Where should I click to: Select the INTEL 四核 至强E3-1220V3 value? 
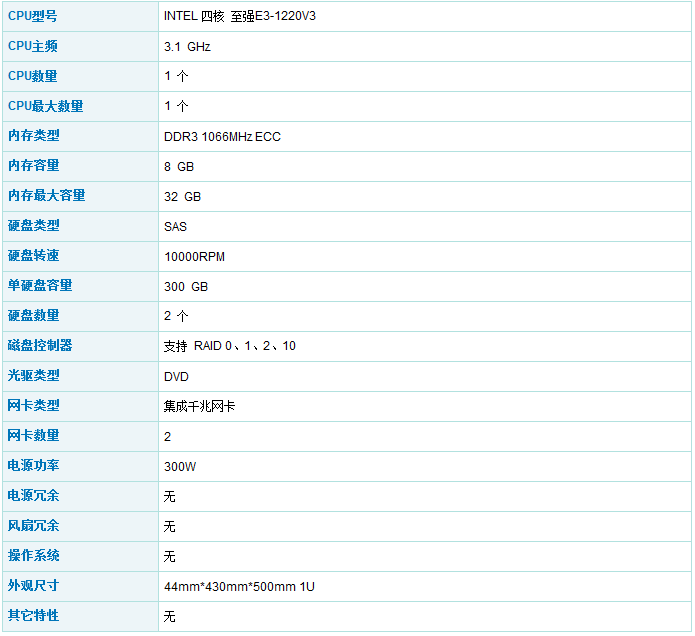[x=246, y=16]
